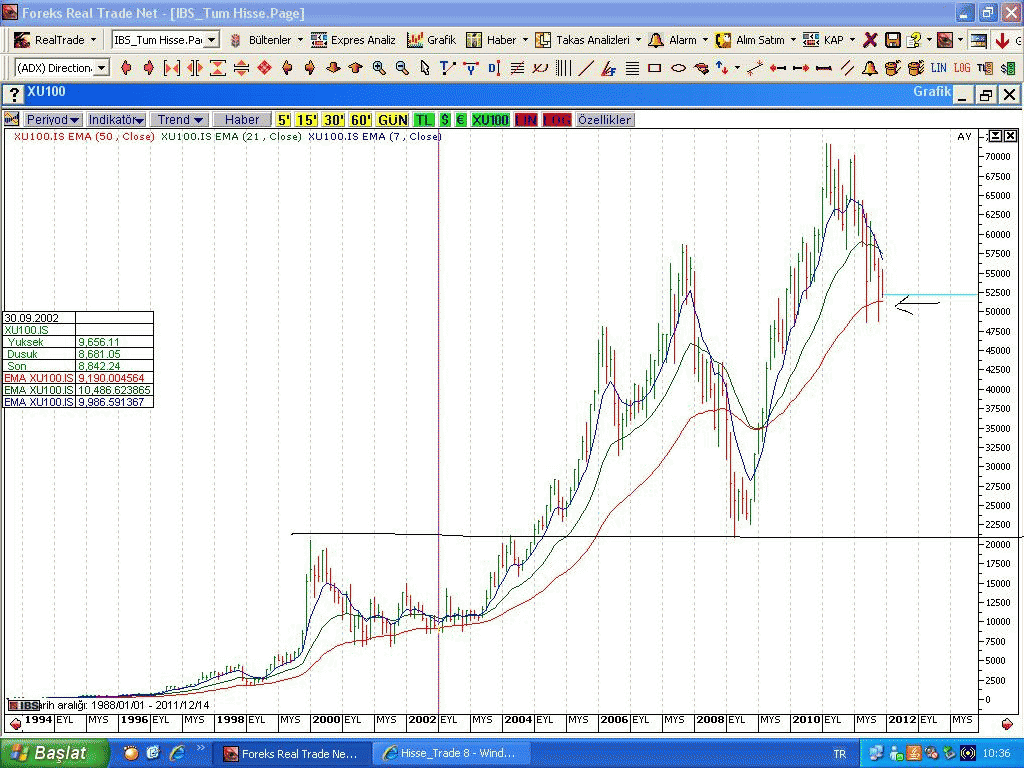Open the (ADX) Direction indicator combo box

click(x=62, y=68)
